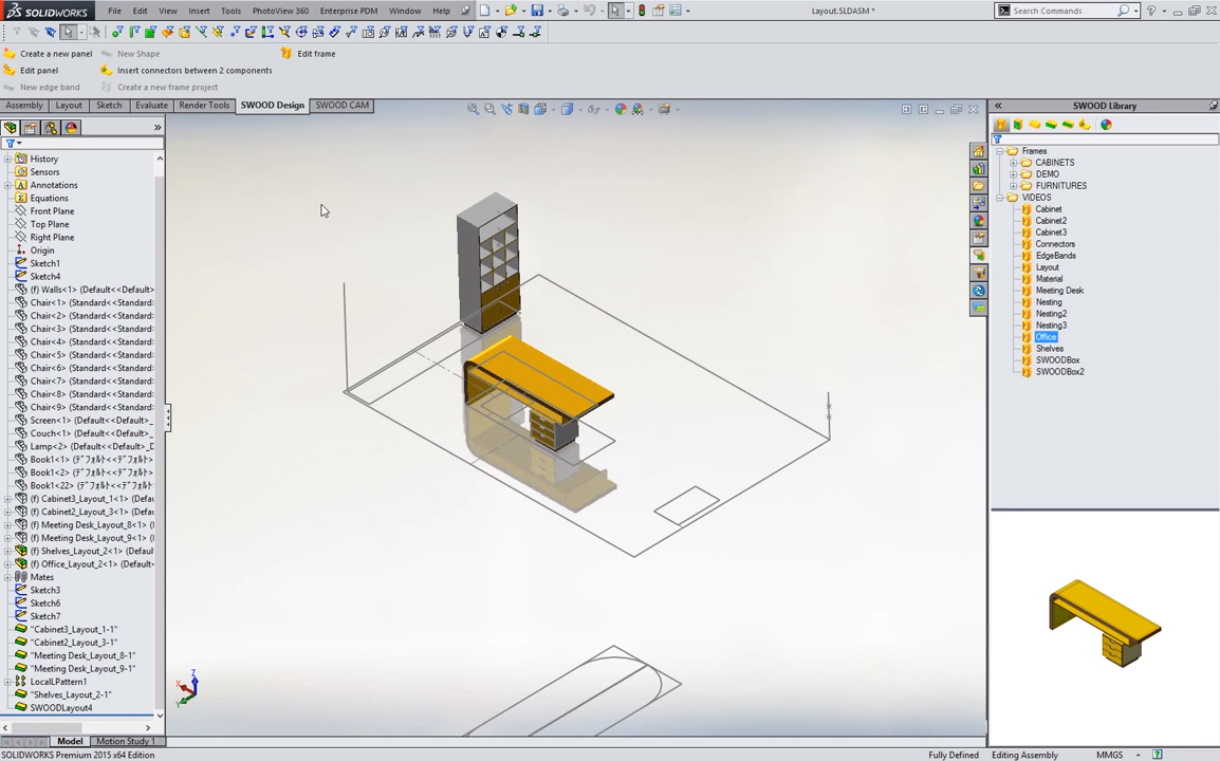Click the Search Commands input field
1220x761 pixels.
point(1063,11)
